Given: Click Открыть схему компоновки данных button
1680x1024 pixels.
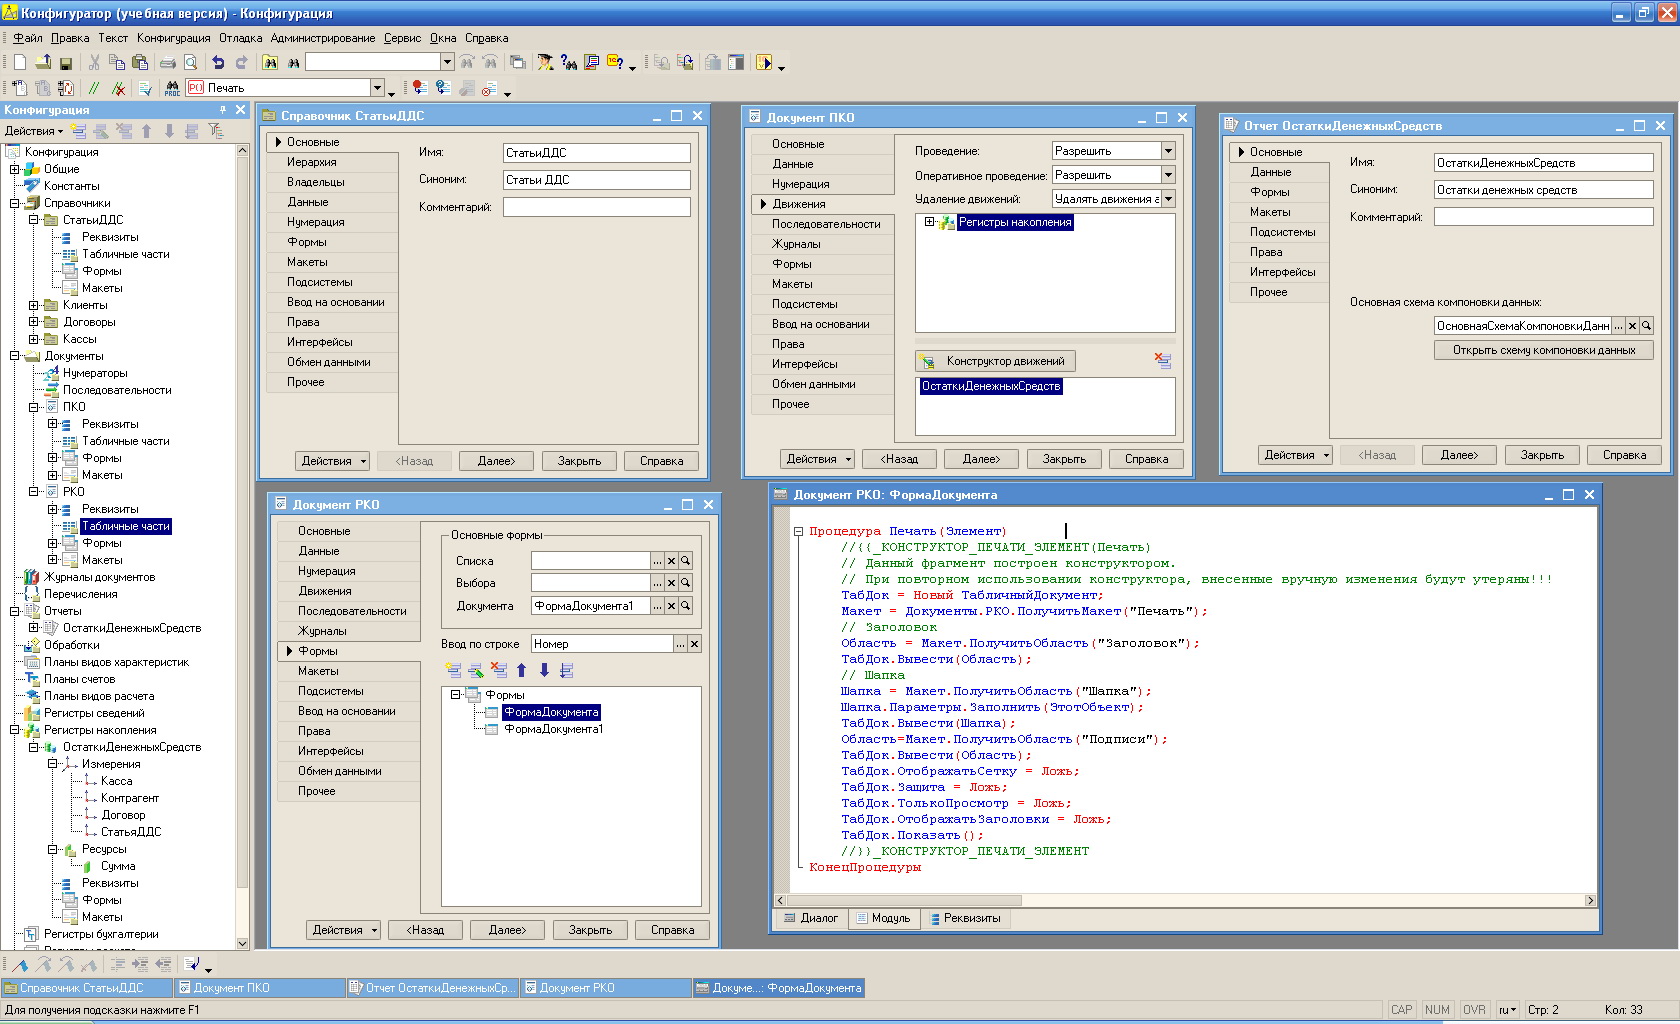Looking at the screenshot, I should pyautogui.click(x=1543, y=350).
